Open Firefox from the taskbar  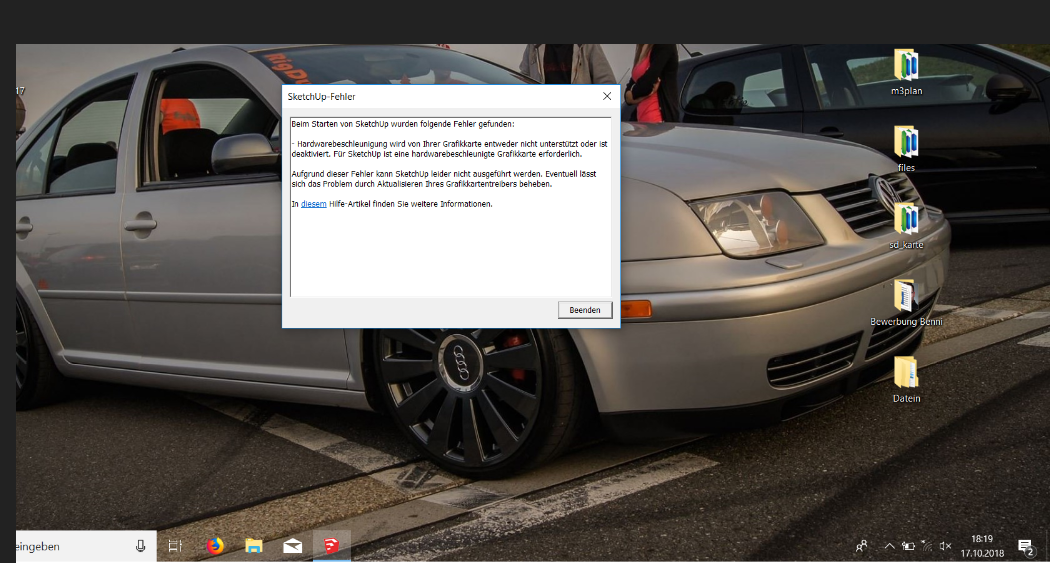[x=215, y=546]
